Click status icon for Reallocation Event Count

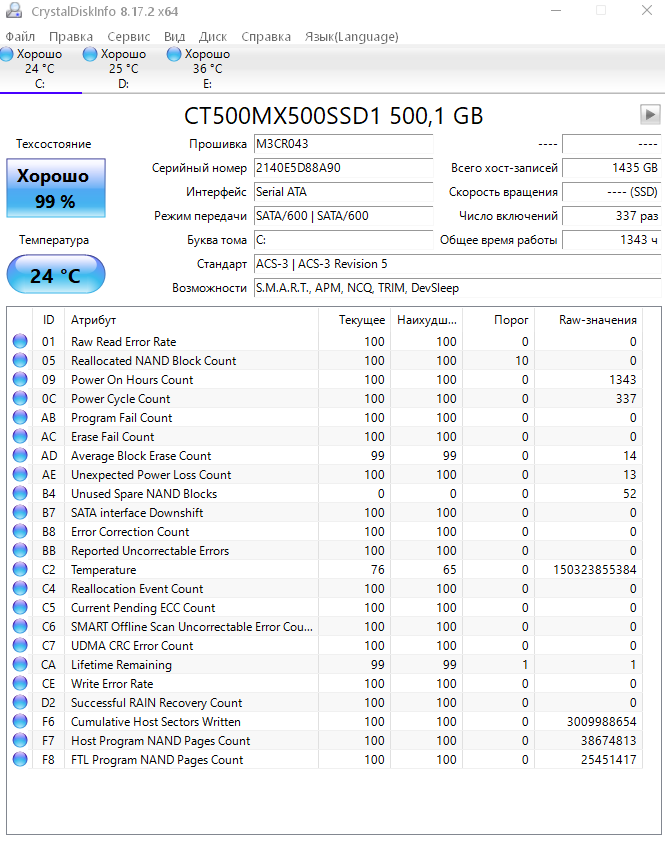point(20,588)
